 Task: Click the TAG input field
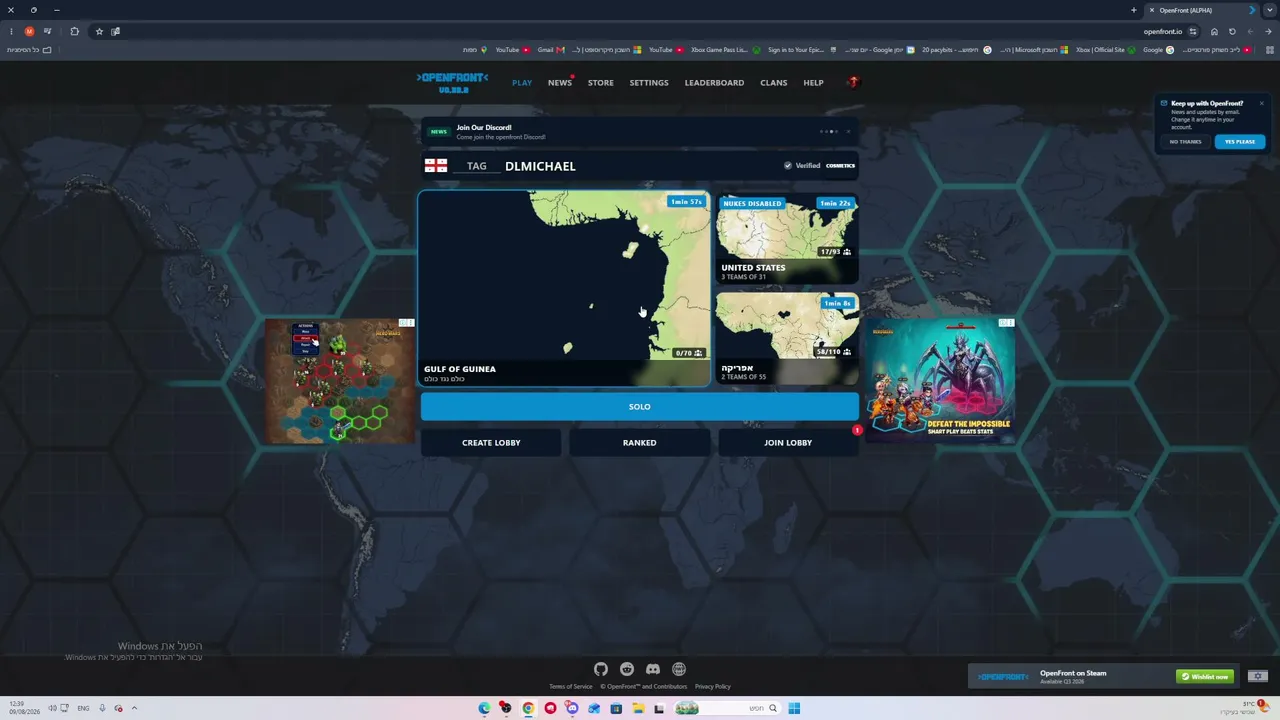point(476,166)
